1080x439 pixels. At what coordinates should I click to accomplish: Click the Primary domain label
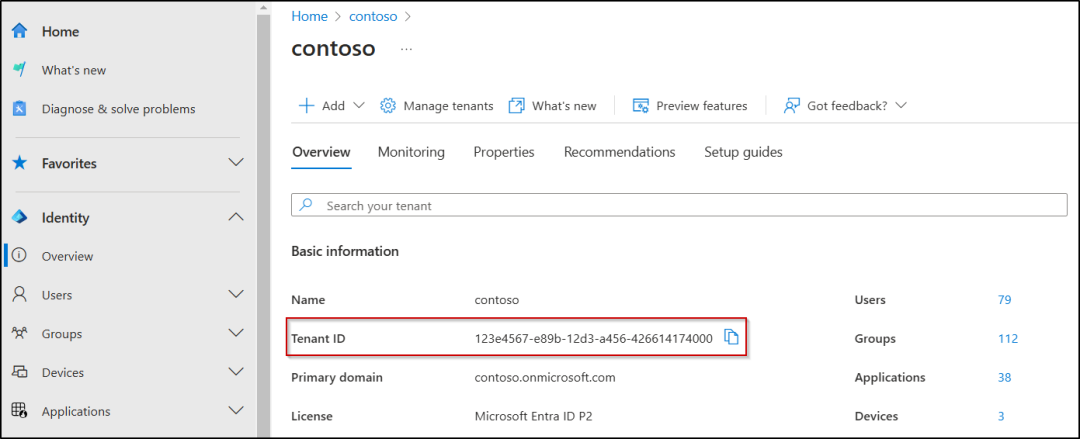point(337,377)
